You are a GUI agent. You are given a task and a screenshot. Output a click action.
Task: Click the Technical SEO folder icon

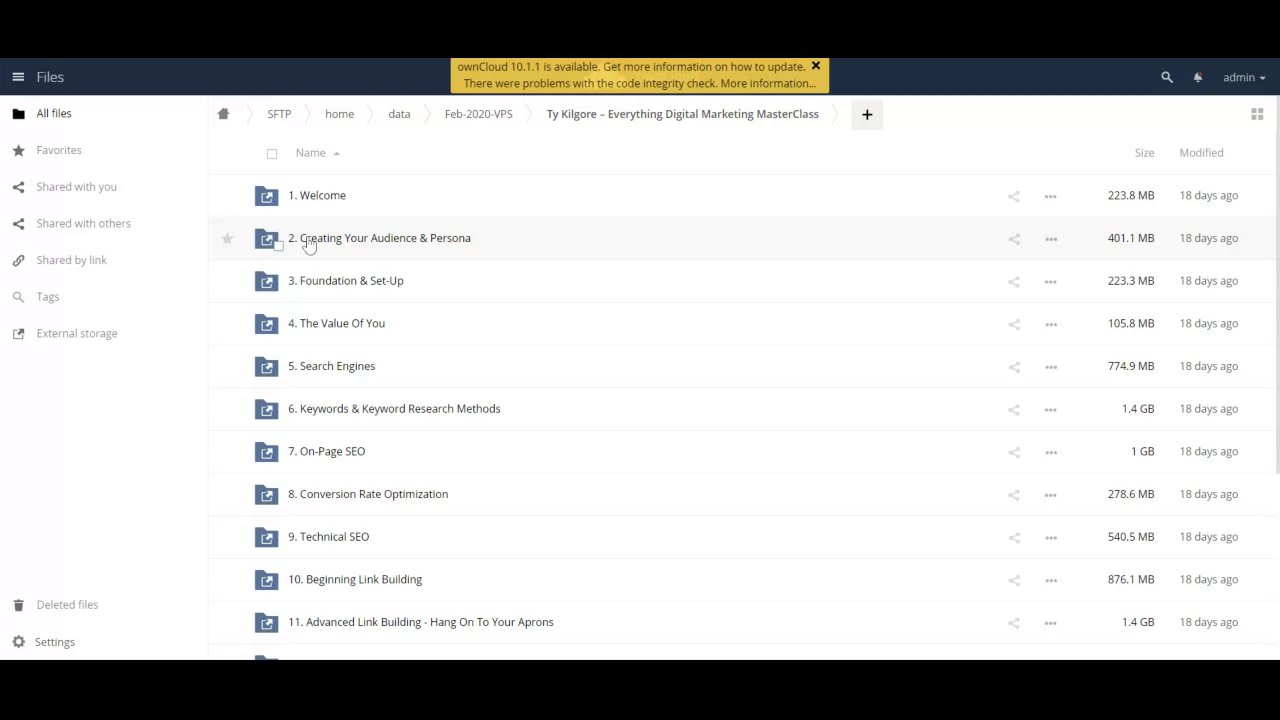coord(266,538)
